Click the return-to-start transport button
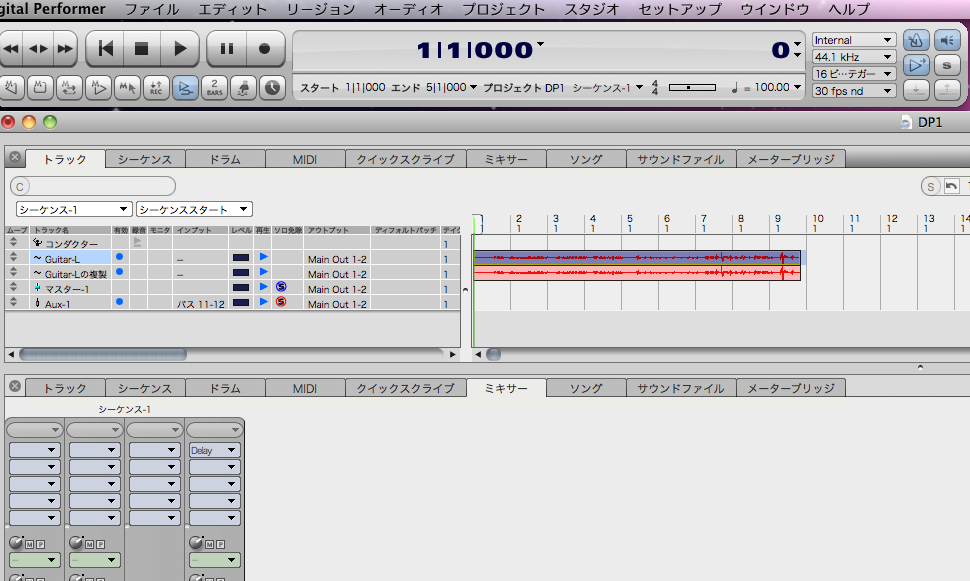The image size is (970, 581). pyautogui.click(x=106, y=49)
